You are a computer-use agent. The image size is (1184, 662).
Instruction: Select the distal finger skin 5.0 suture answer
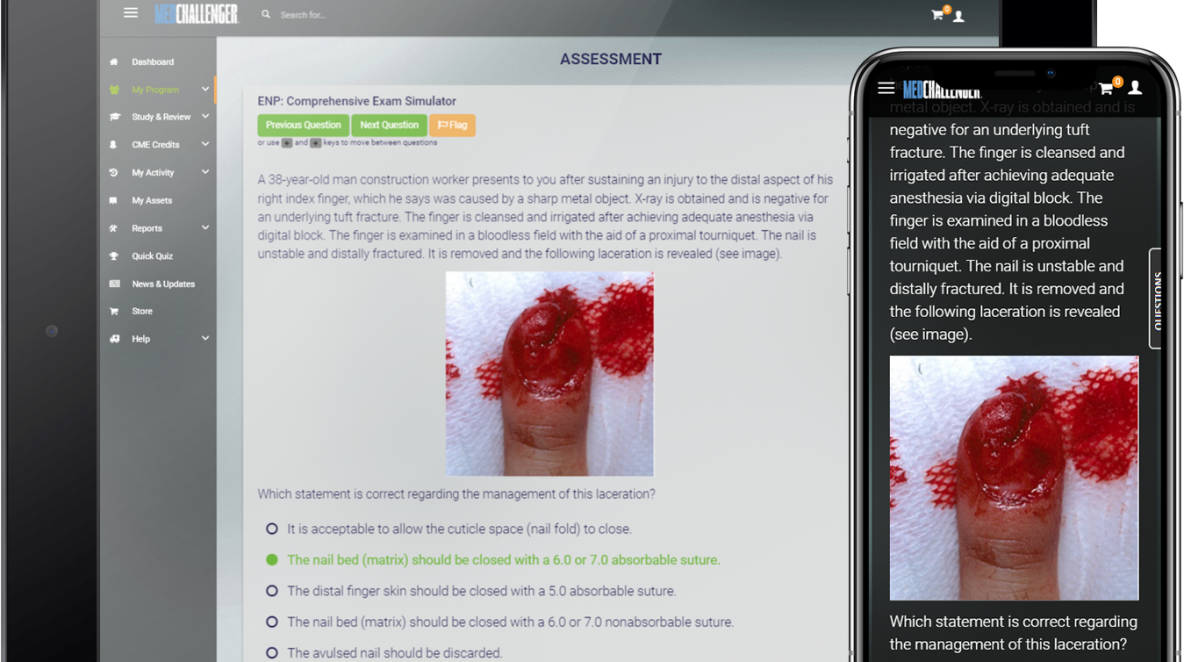pyautogui.click(x=272, y=591)
